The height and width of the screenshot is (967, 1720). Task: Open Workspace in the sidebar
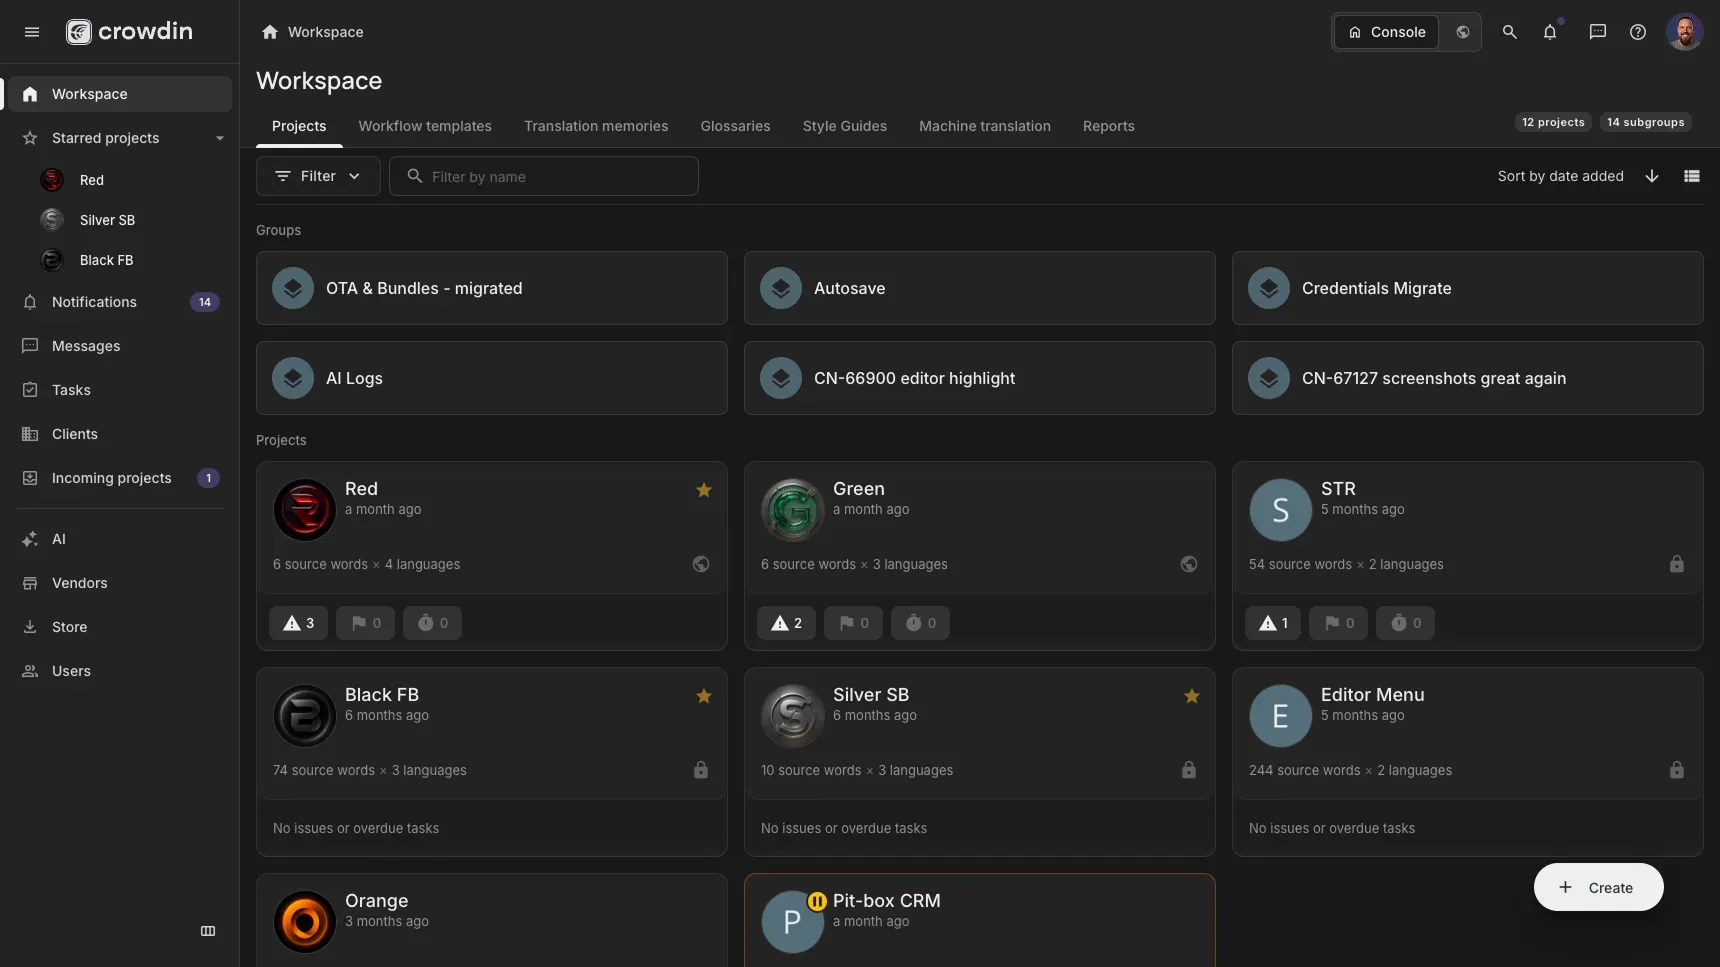(x=118, y=94)
